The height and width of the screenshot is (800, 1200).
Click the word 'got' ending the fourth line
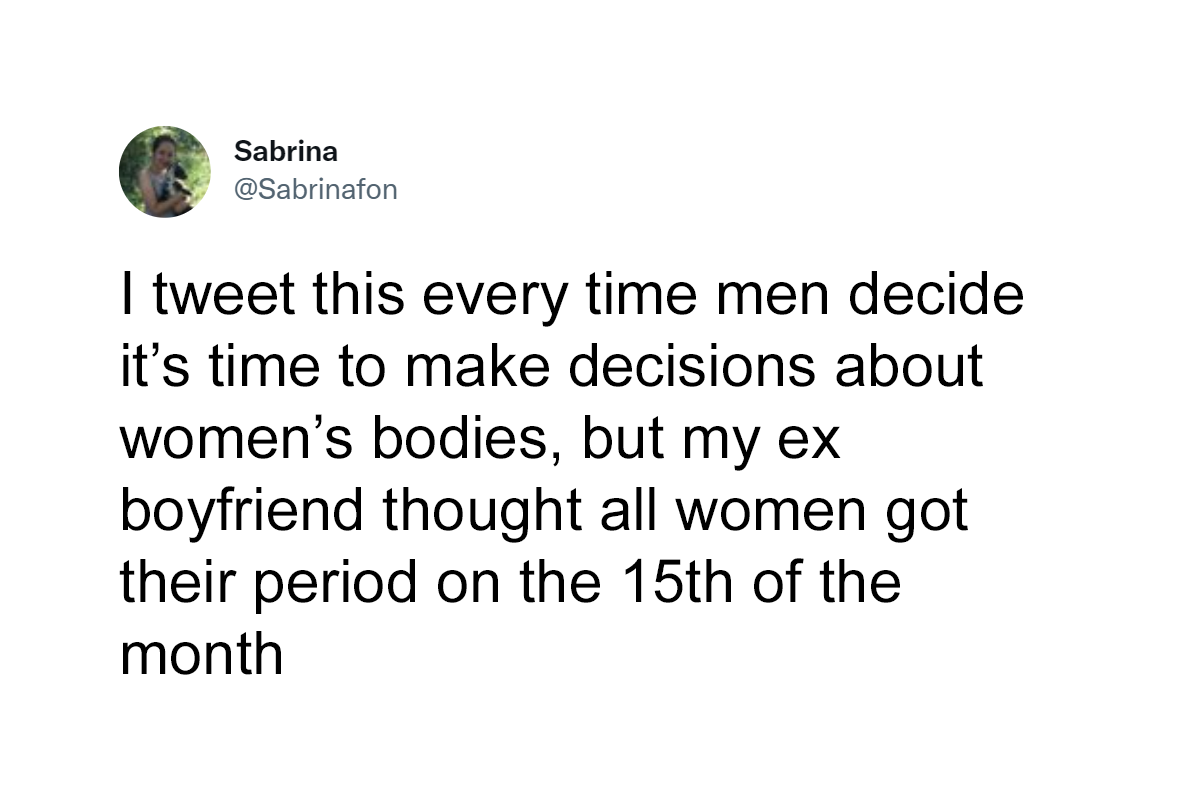click(929, 513)
